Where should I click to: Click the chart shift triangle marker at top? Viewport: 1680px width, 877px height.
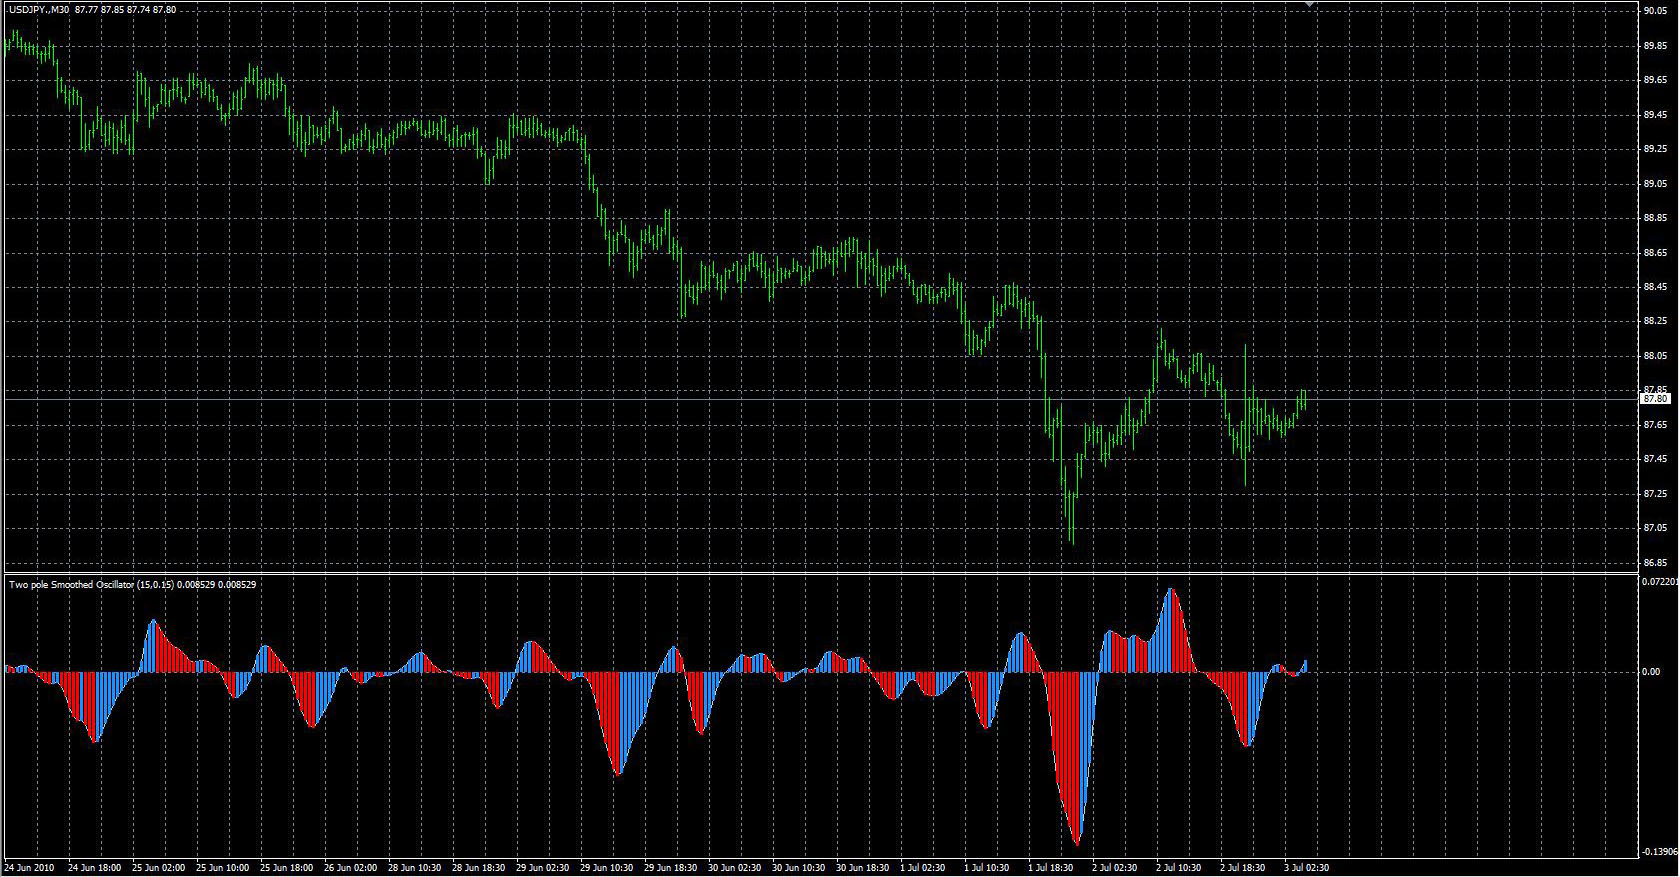click(1310, 5)
